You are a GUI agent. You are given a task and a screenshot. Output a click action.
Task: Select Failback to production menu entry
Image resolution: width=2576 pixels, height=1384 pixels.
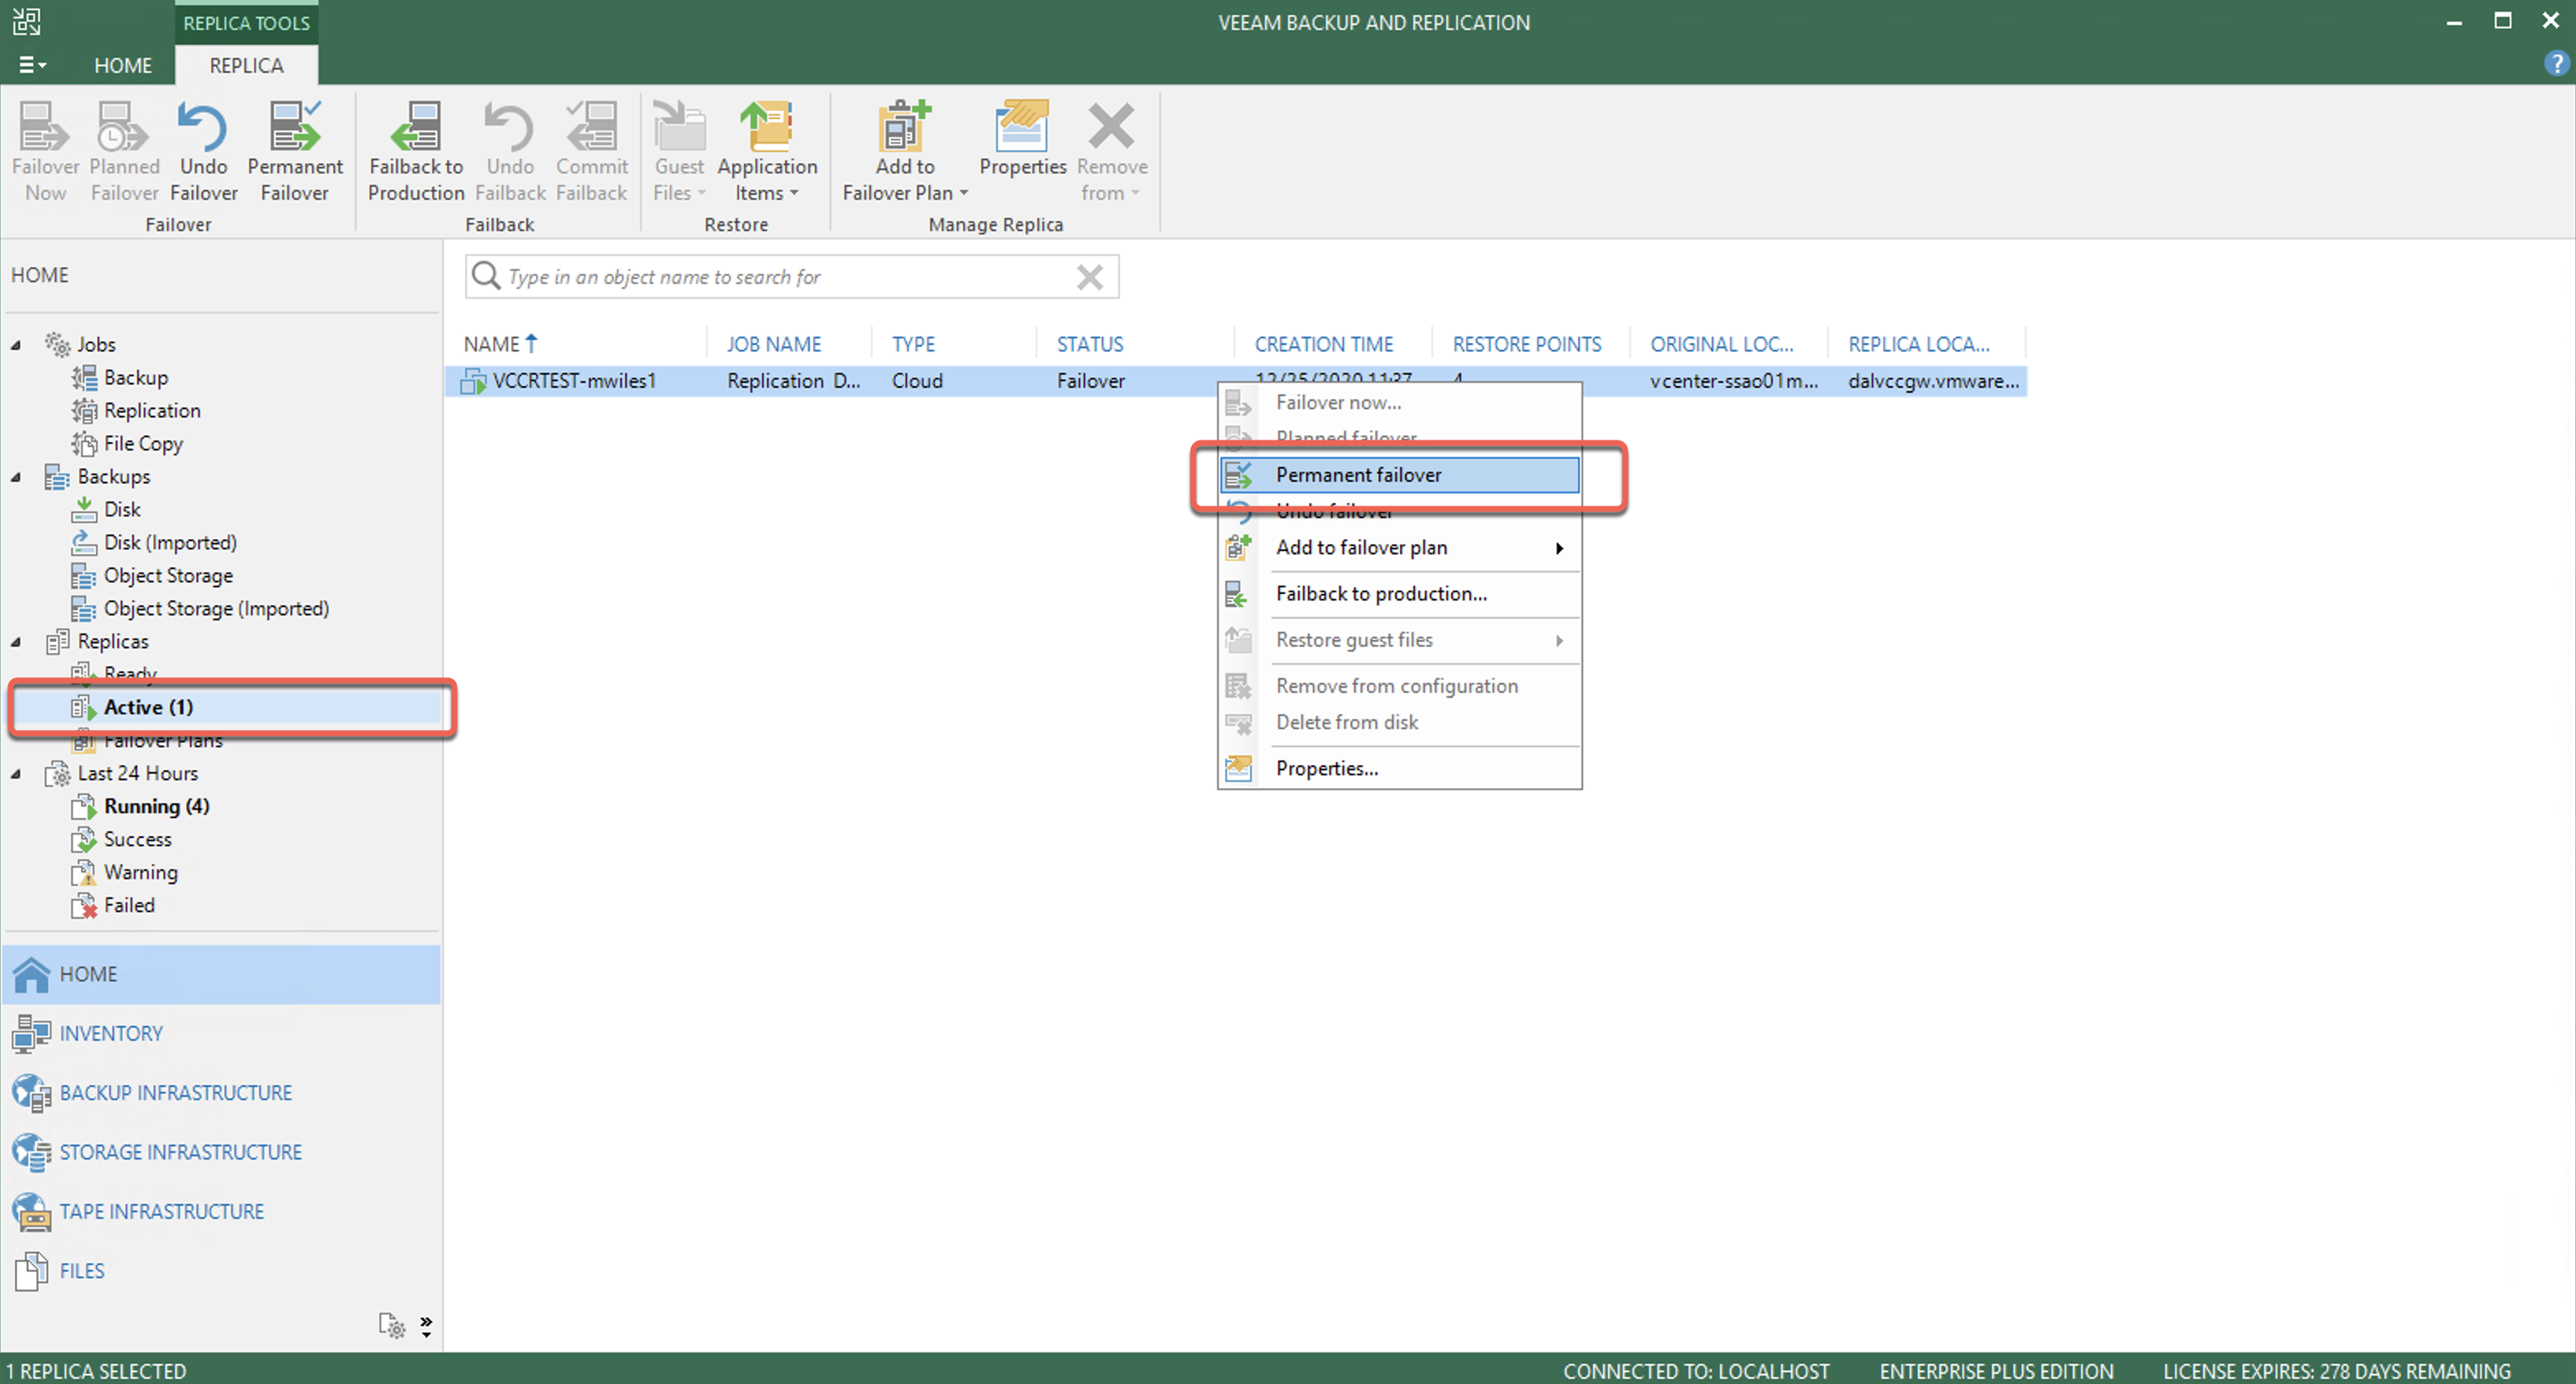tap(1381, 594)
